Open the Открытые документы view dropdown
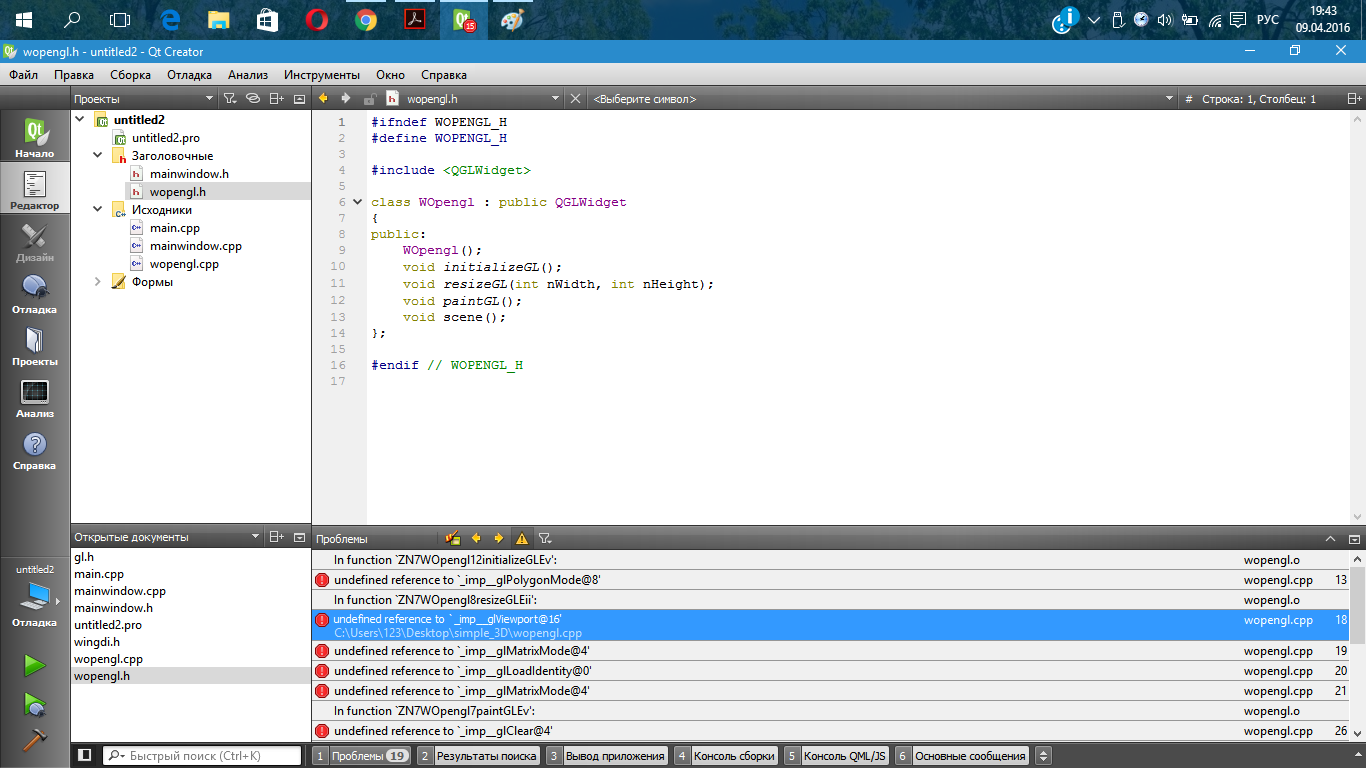The height and width of the screenshot is (770, 1371). 166,537
